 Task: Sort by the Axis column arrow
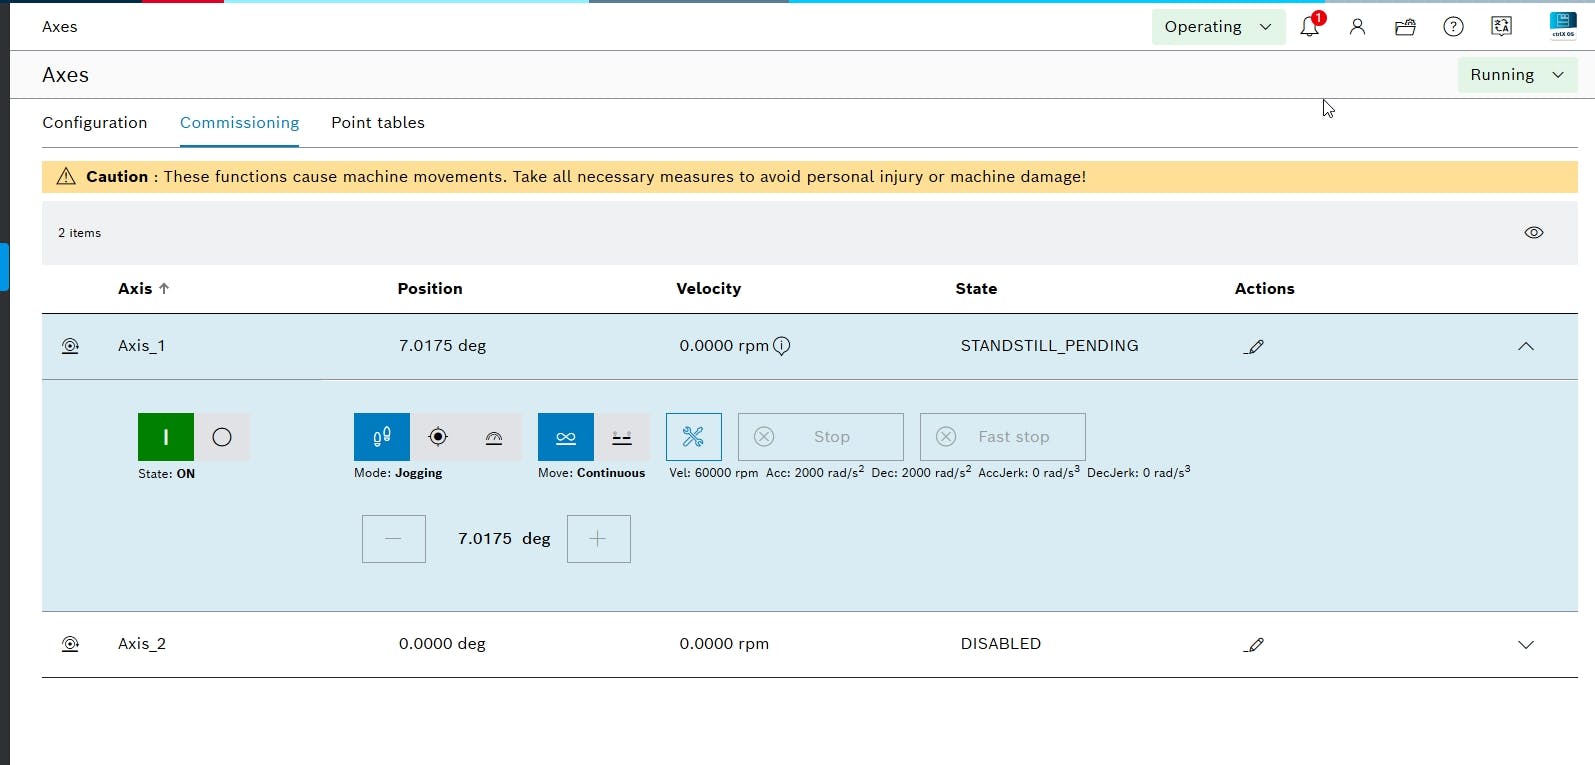click(164, 288)
